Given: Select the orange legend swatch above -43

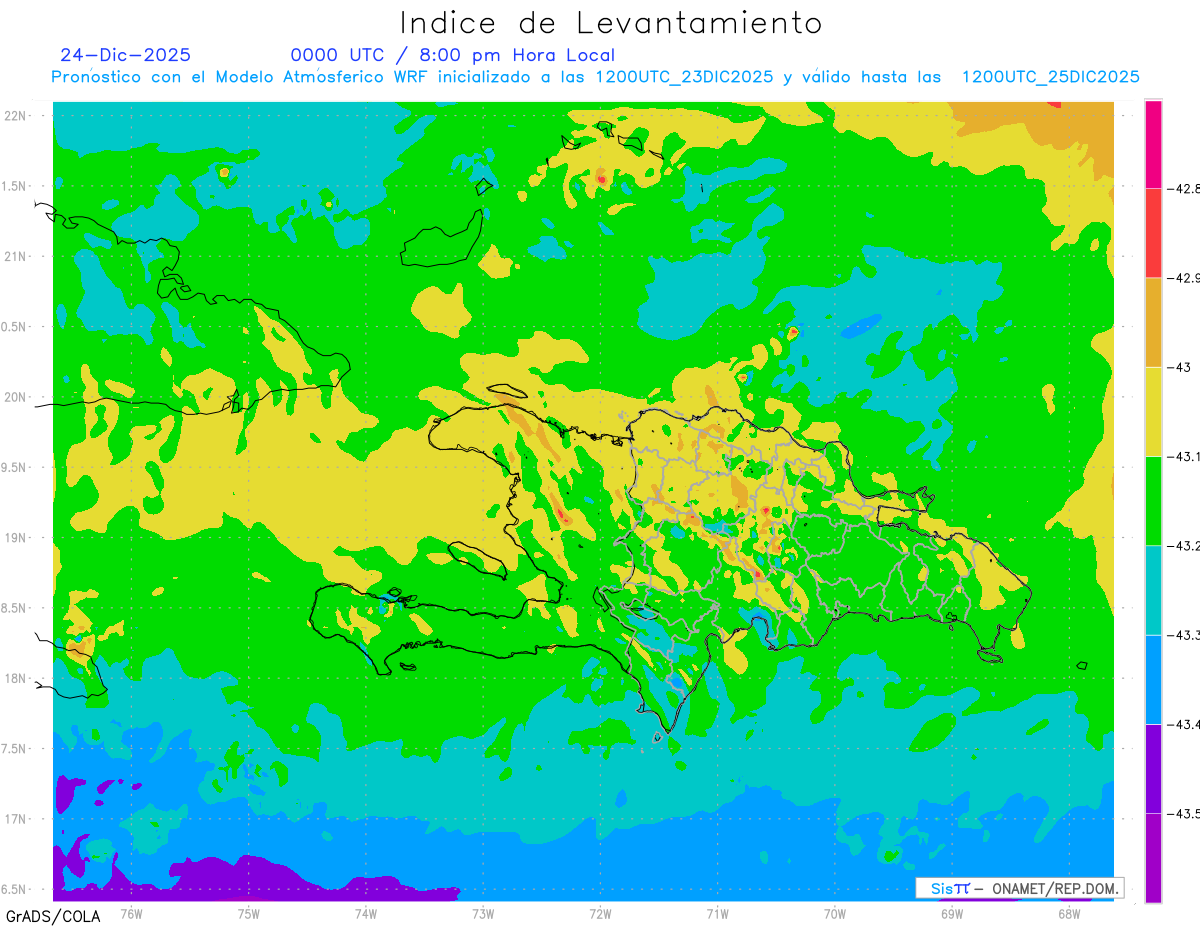Looking at the screenshot, I should point(1153,322).
